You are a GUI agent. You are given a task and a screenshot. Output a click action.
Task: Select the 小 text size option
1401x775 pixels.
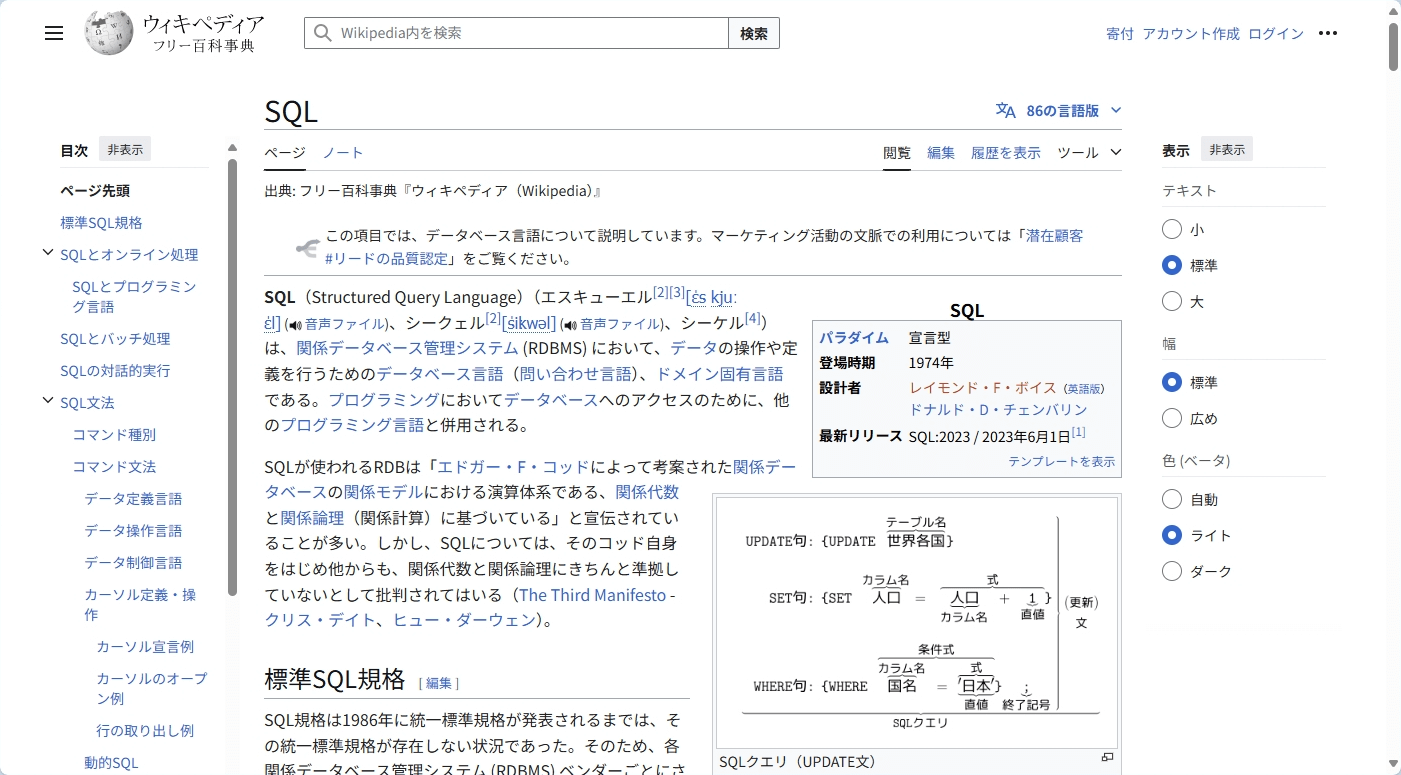click(x=1172, y=229)
